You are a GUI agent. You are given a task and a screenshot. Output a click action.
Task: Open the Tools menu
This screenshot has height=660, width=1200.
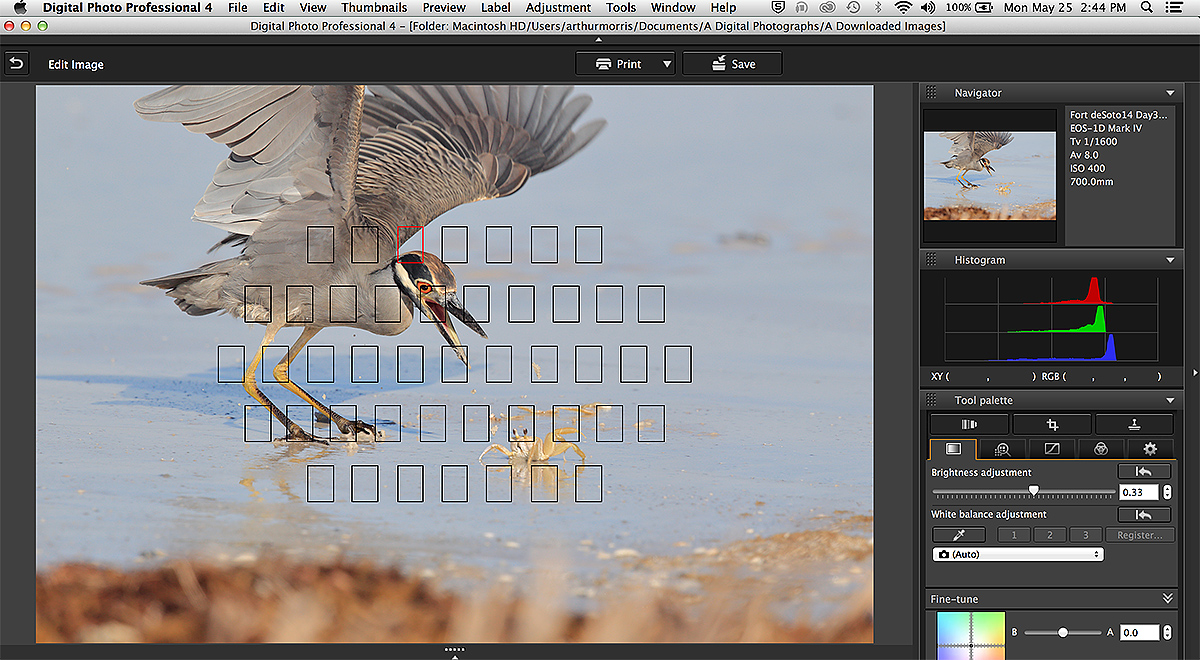[621, 8]
